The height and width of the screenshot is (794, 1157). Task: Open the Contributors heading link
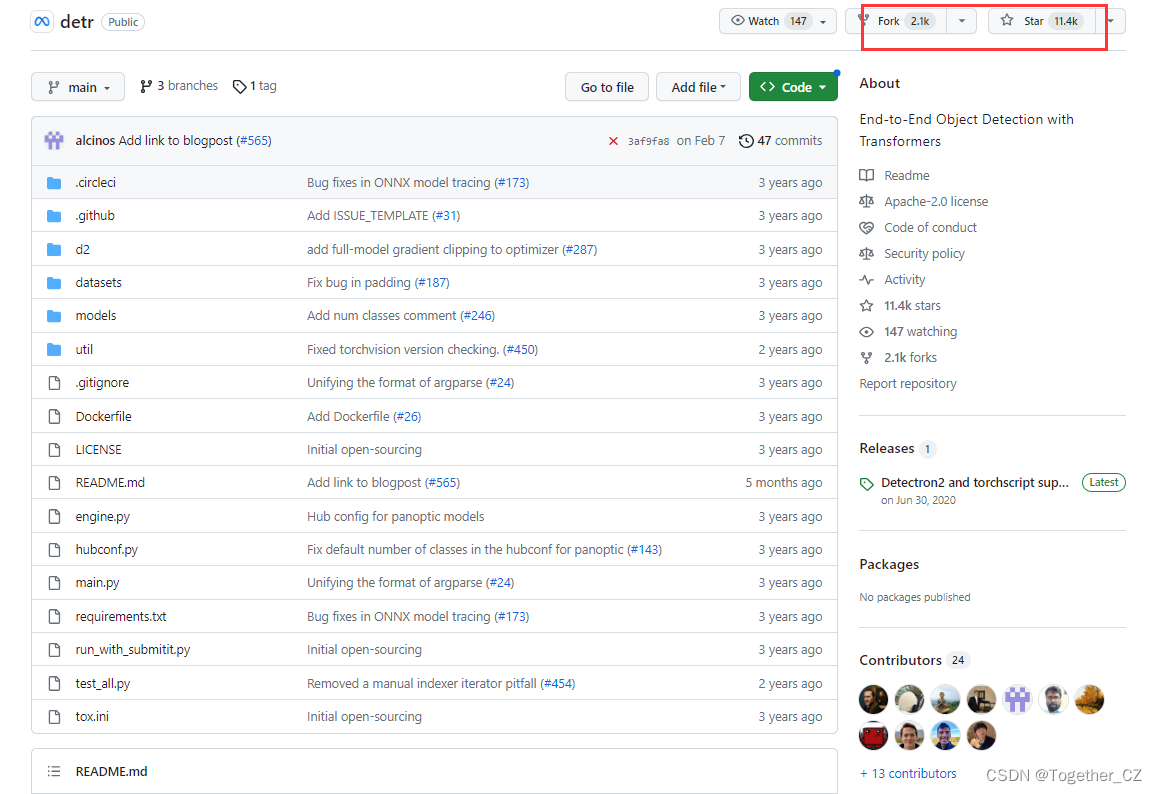(900, 660)
